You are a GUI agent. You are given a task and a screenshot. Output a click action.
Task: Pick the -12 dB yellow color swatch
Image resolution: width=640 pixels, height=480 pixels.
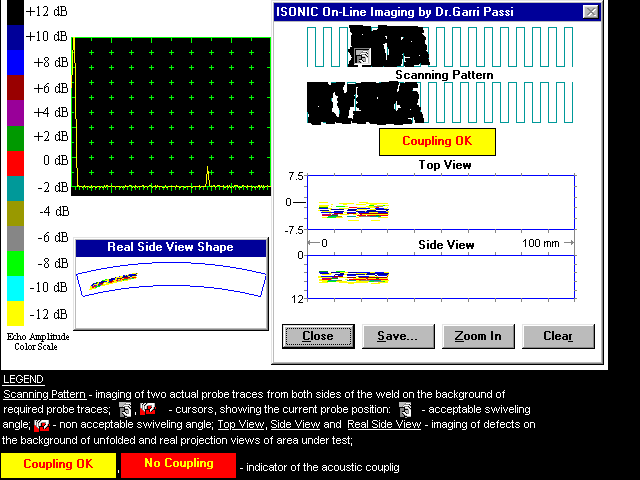click(x=10, y=314)
